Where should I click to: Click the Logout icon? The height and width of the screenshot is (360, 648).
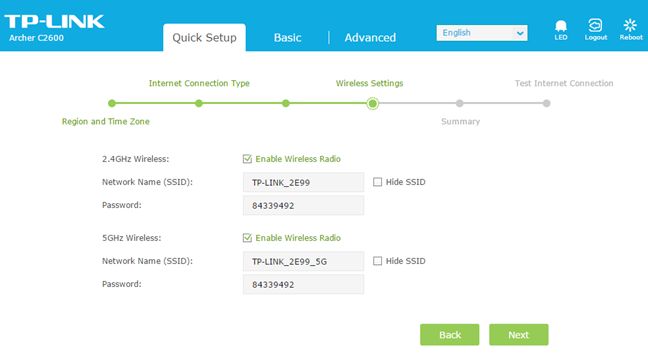click(596, 29)
